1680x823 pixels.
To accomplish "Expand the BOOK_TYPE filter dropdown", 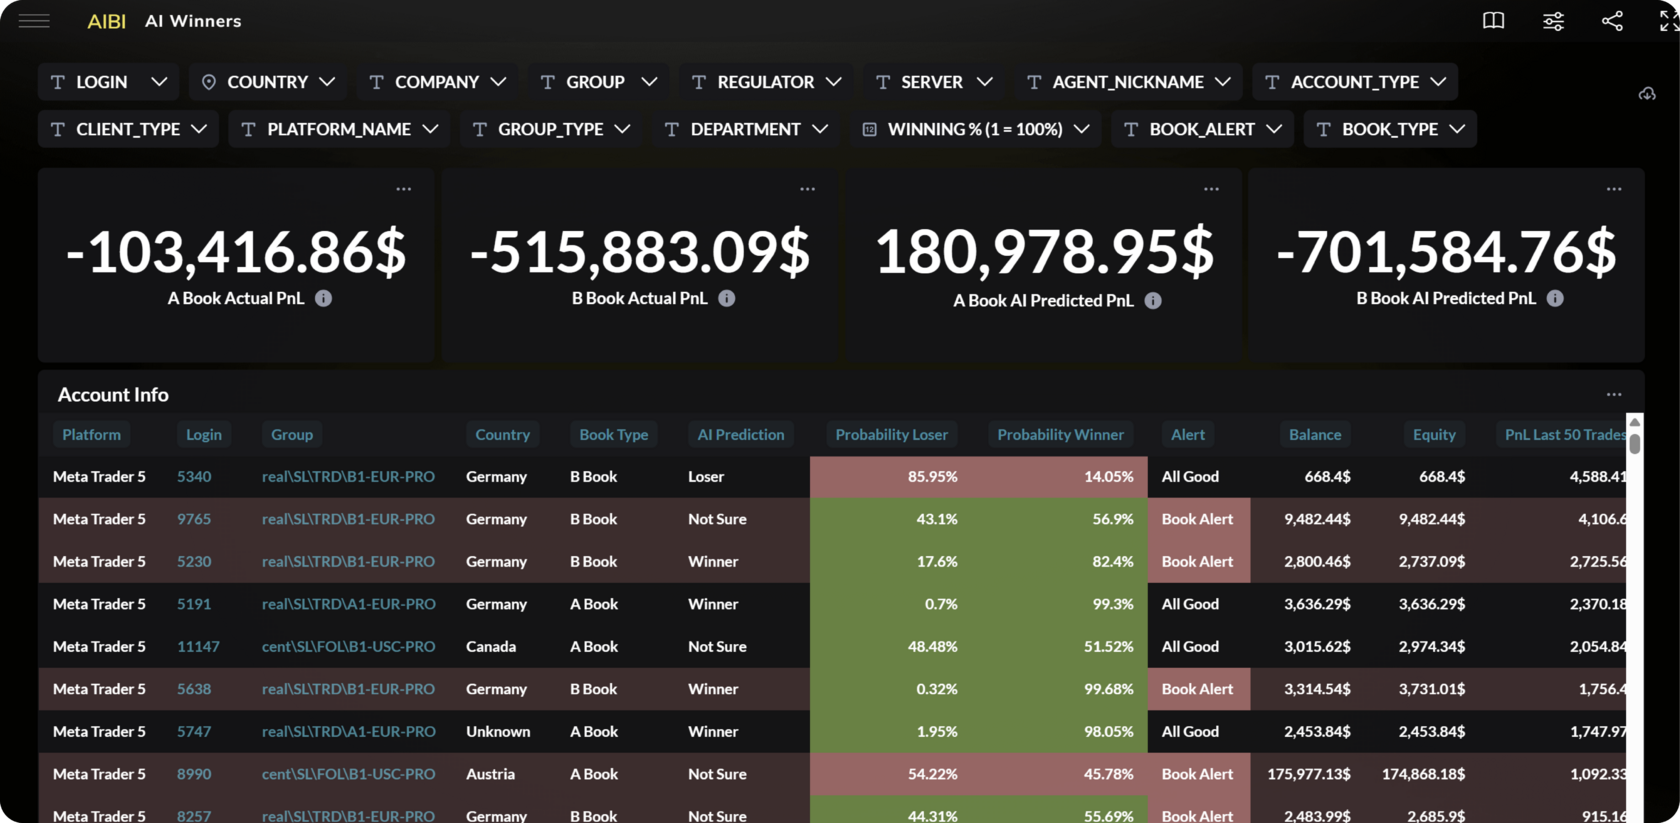I will click(x=1390, y=129).
